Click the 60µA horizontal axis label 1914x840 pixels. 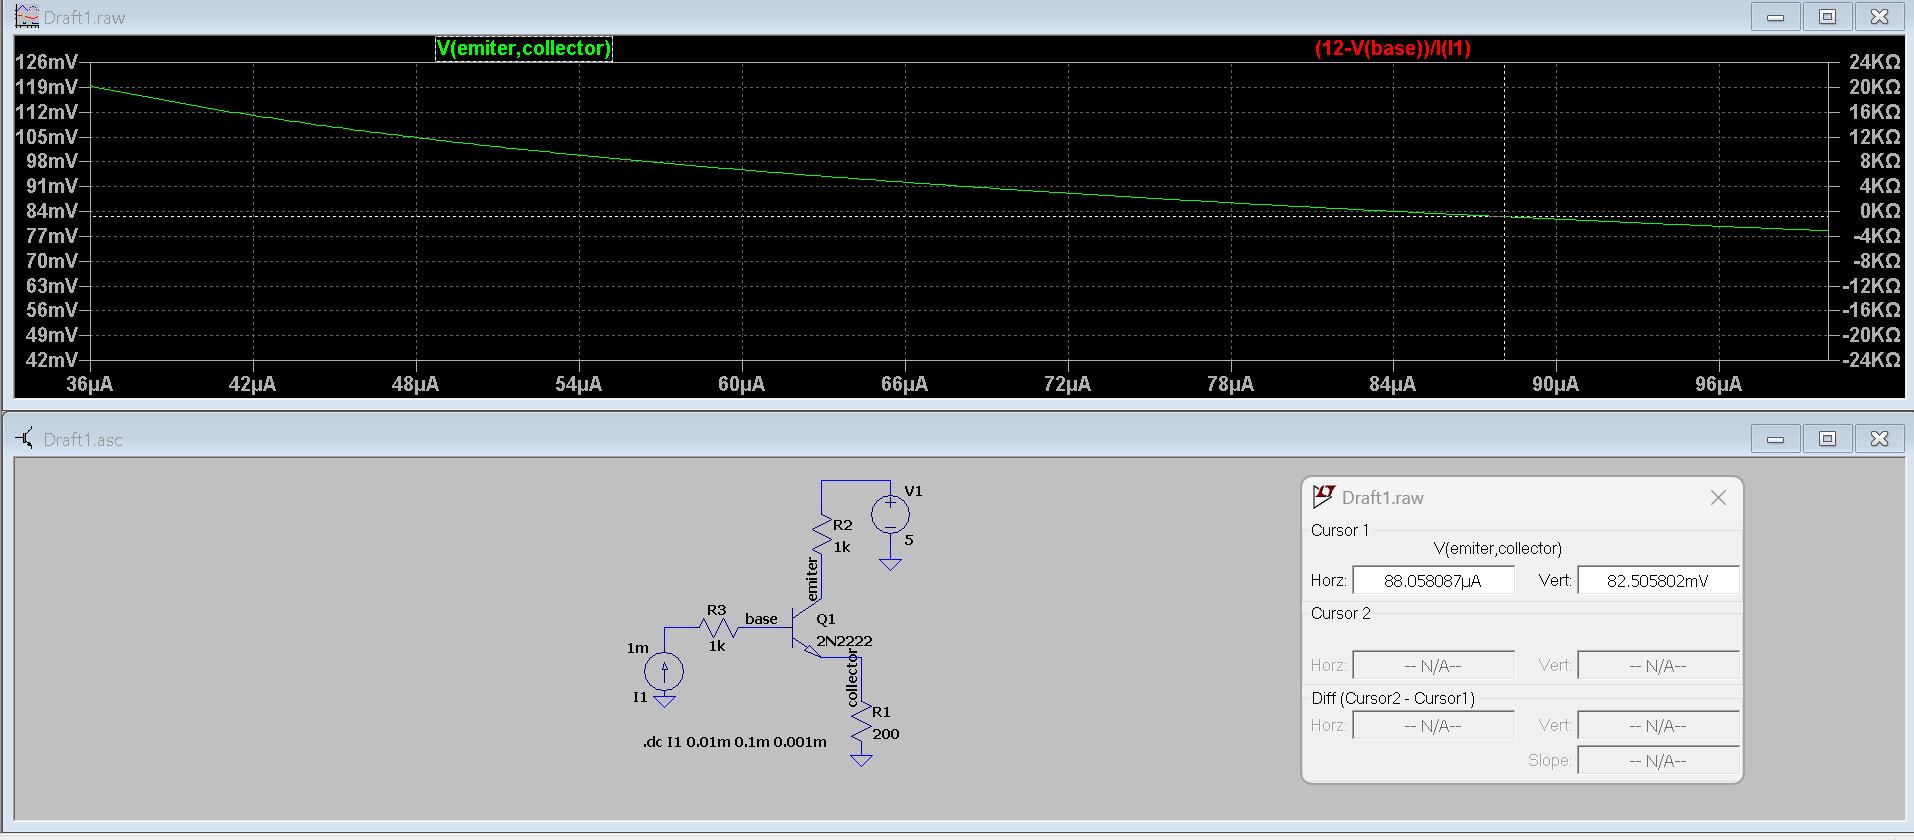tap(742, 384)
